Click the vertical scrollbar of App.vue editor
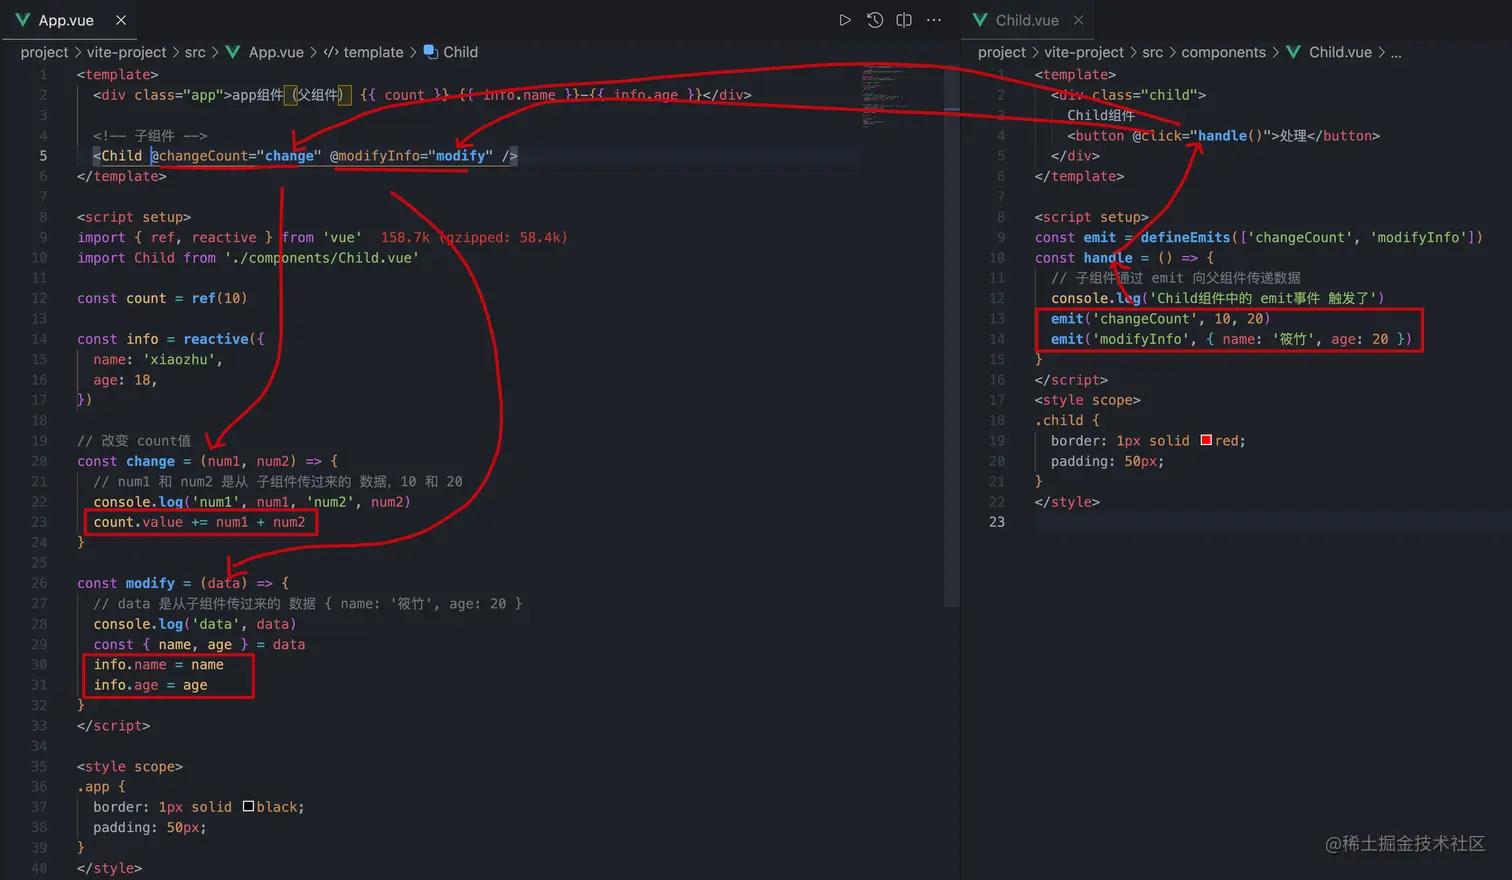Screen dimensions: 1512x880 (x=951, y=335)
